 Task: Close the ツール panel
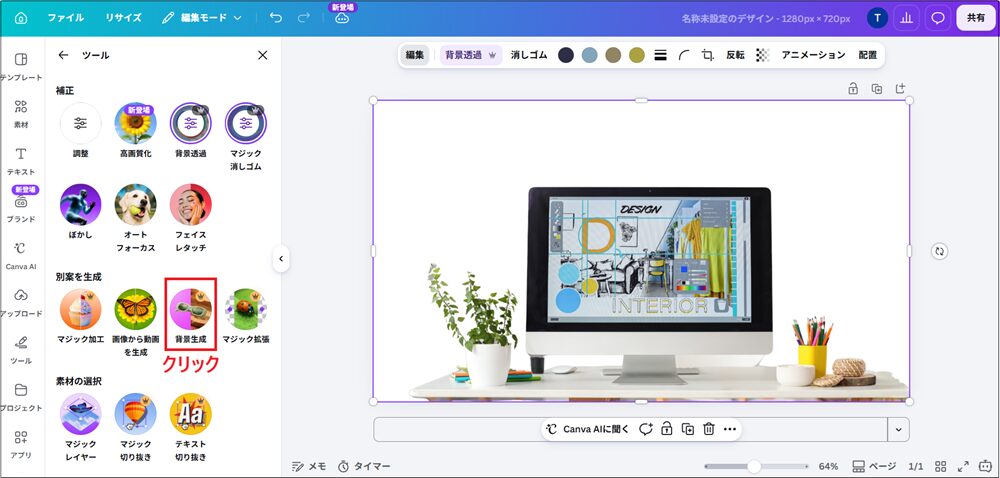click(263, 55)
